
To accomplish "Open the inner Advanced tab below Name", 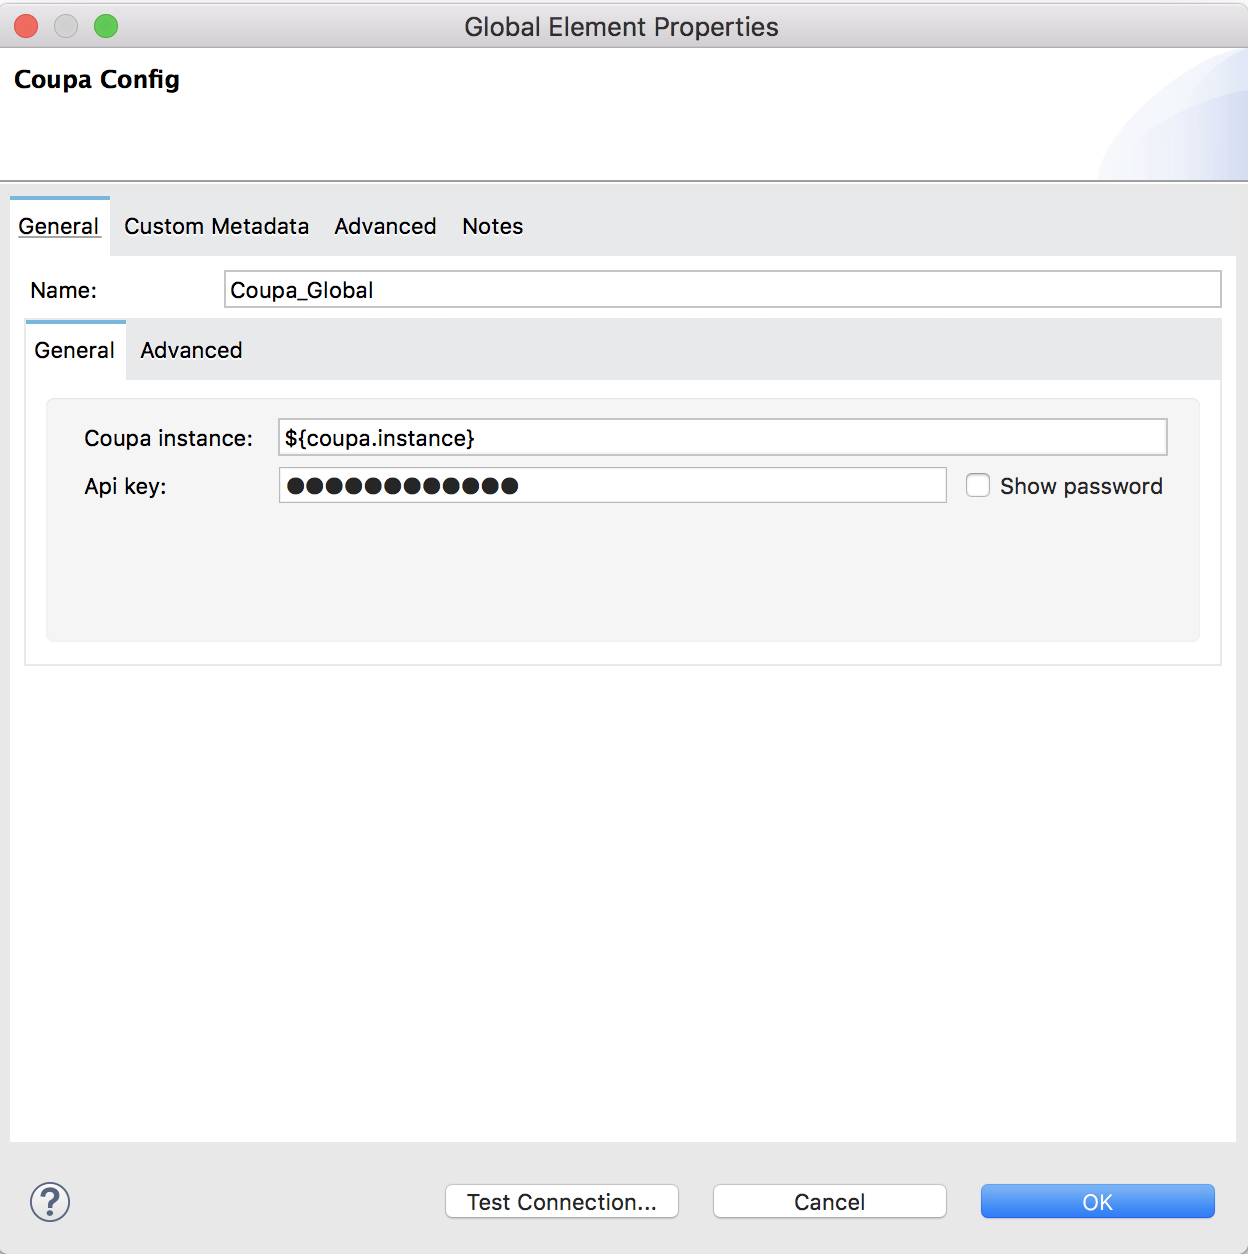I will tap(191, 350).
